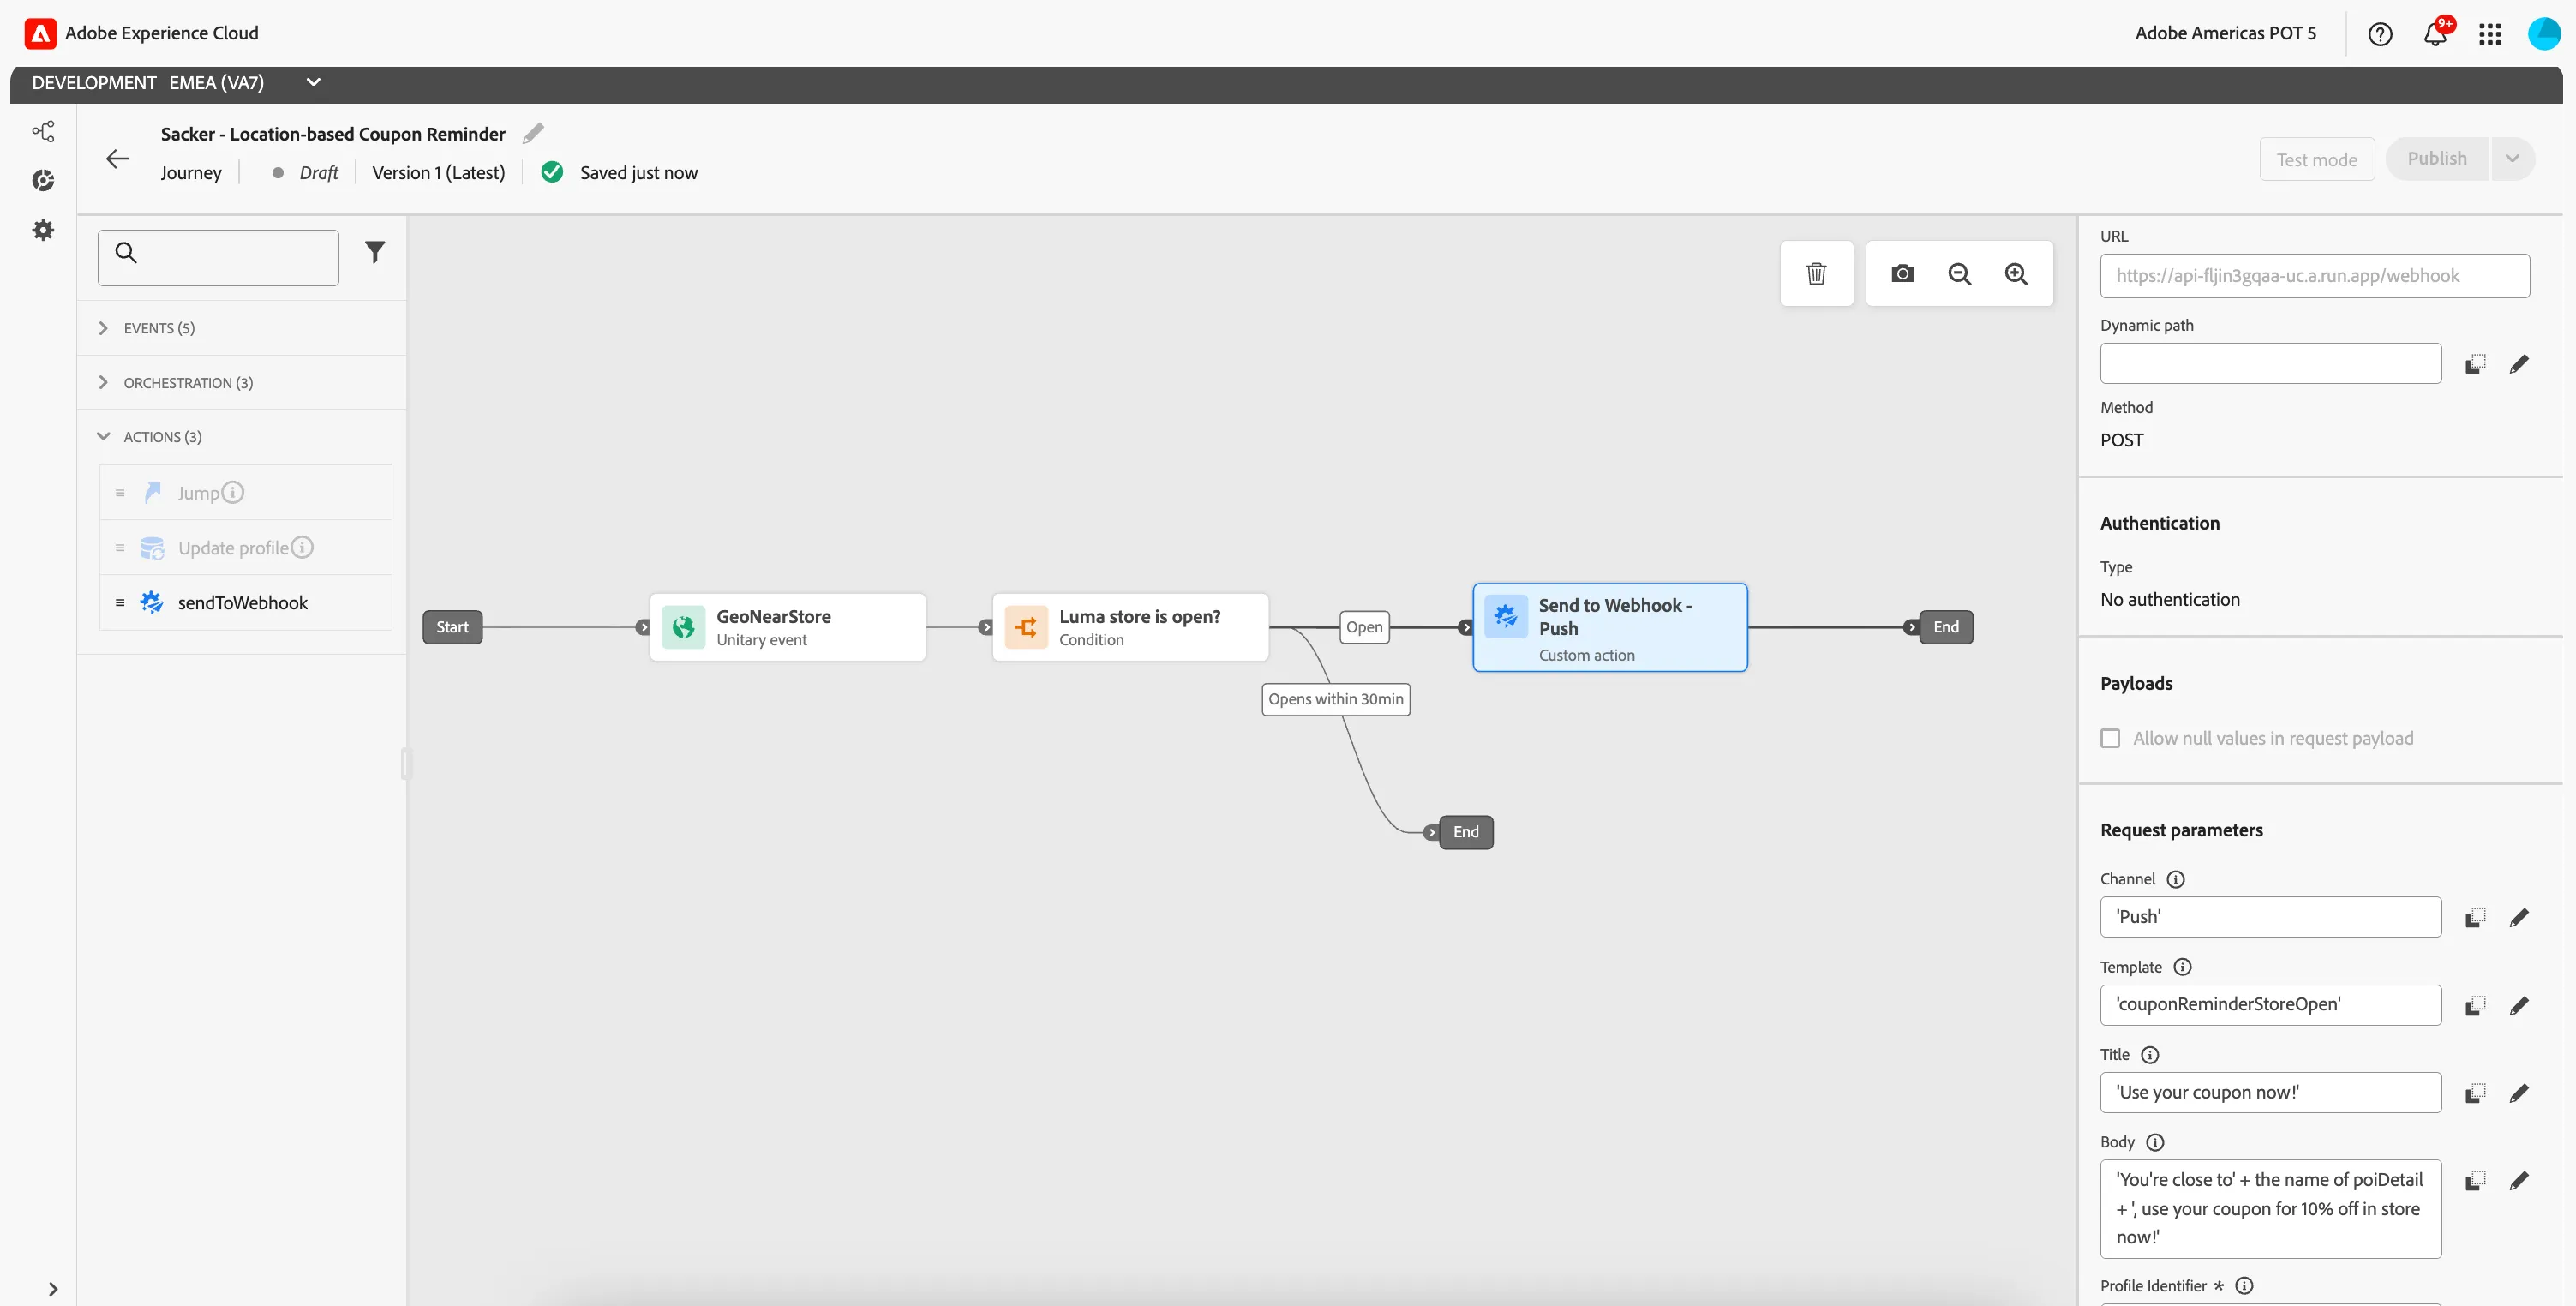Image resolution: width=2576 pixels, height=1306 pixels.
Task: Click the palette search field
Action: pos(218,257)
